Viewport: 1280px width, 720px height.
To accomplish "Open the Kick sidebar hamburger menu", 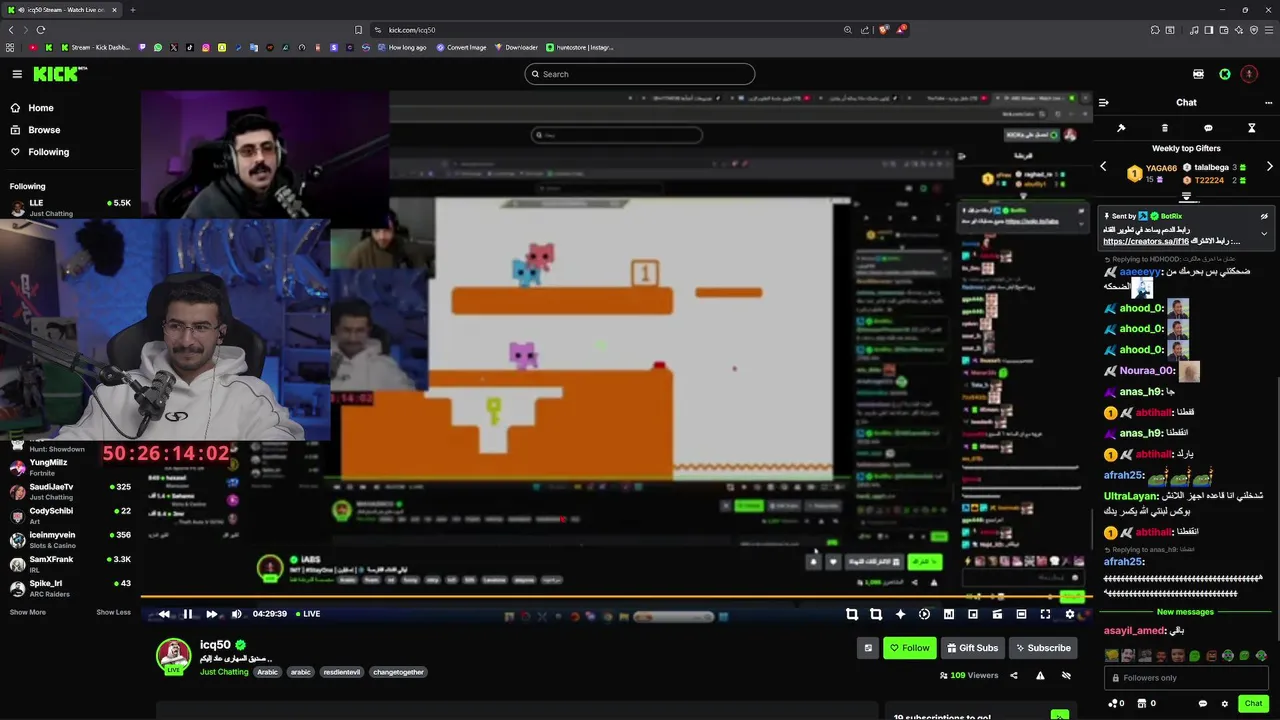I will 17,74.
